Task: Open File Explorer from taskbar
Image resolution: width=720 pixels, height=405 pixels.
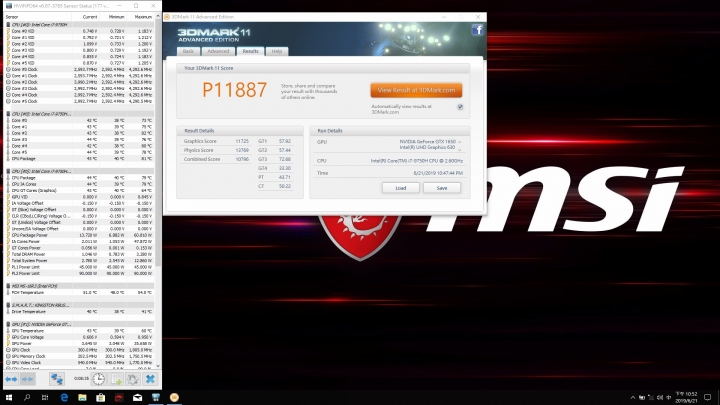Action: click(x=82, y=398)
